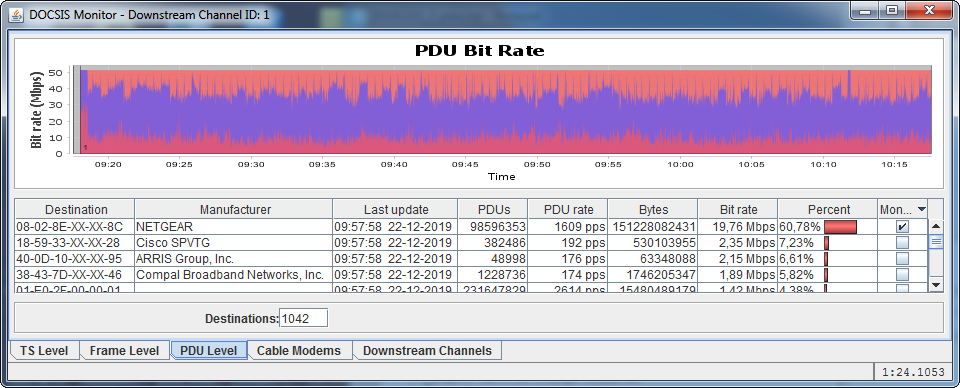Click the 151228082431 bytes cell

[x=653, y=227]
